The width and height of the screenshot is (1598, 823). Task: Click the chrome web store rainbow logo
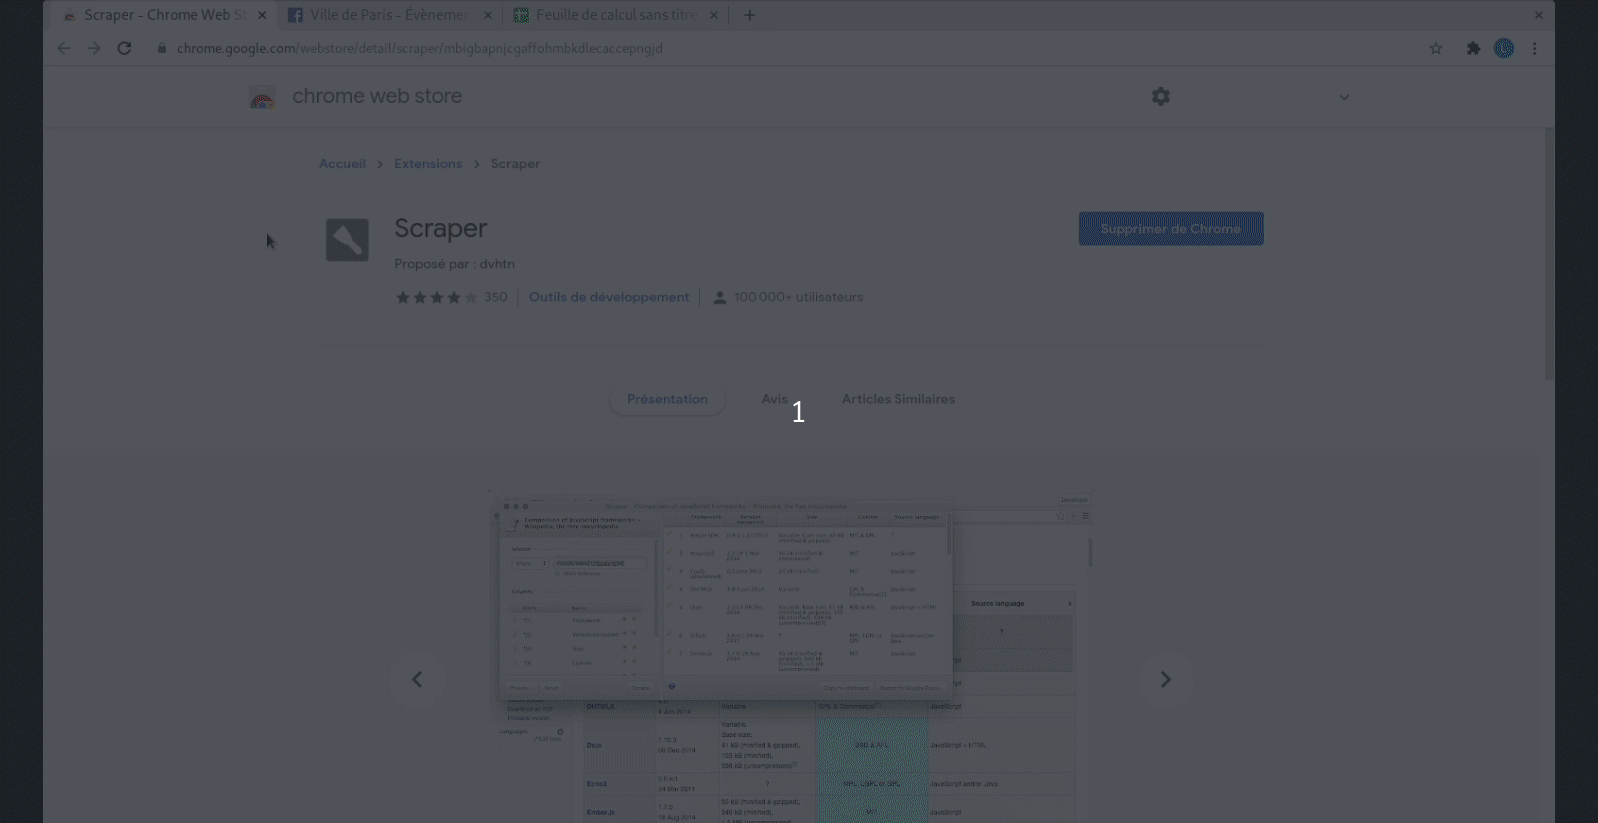262,97
